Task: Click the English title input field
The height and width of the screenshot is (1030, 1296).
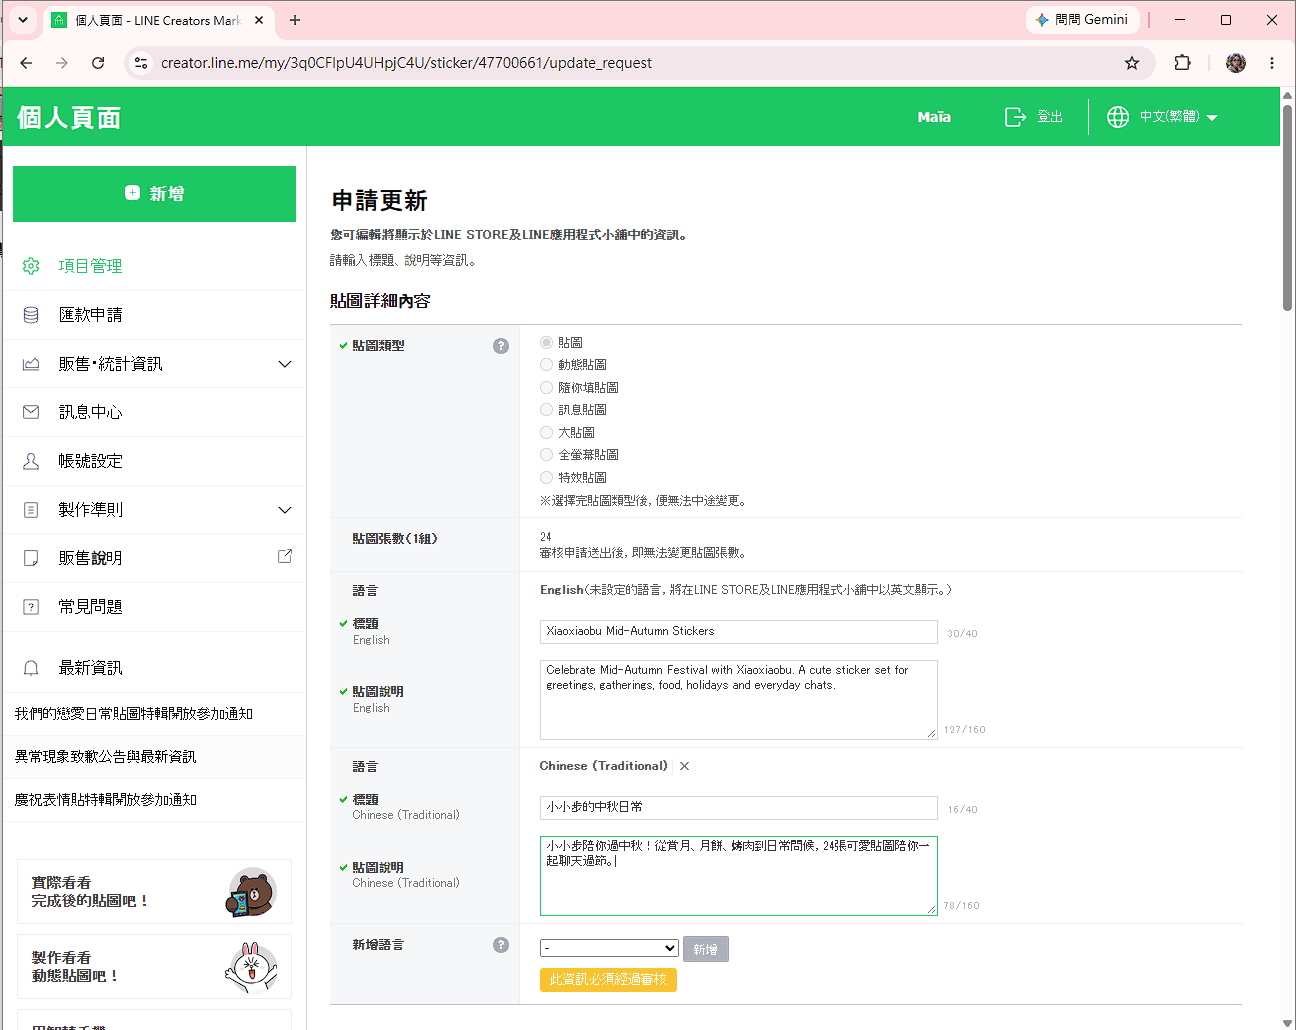Action: 738,632
